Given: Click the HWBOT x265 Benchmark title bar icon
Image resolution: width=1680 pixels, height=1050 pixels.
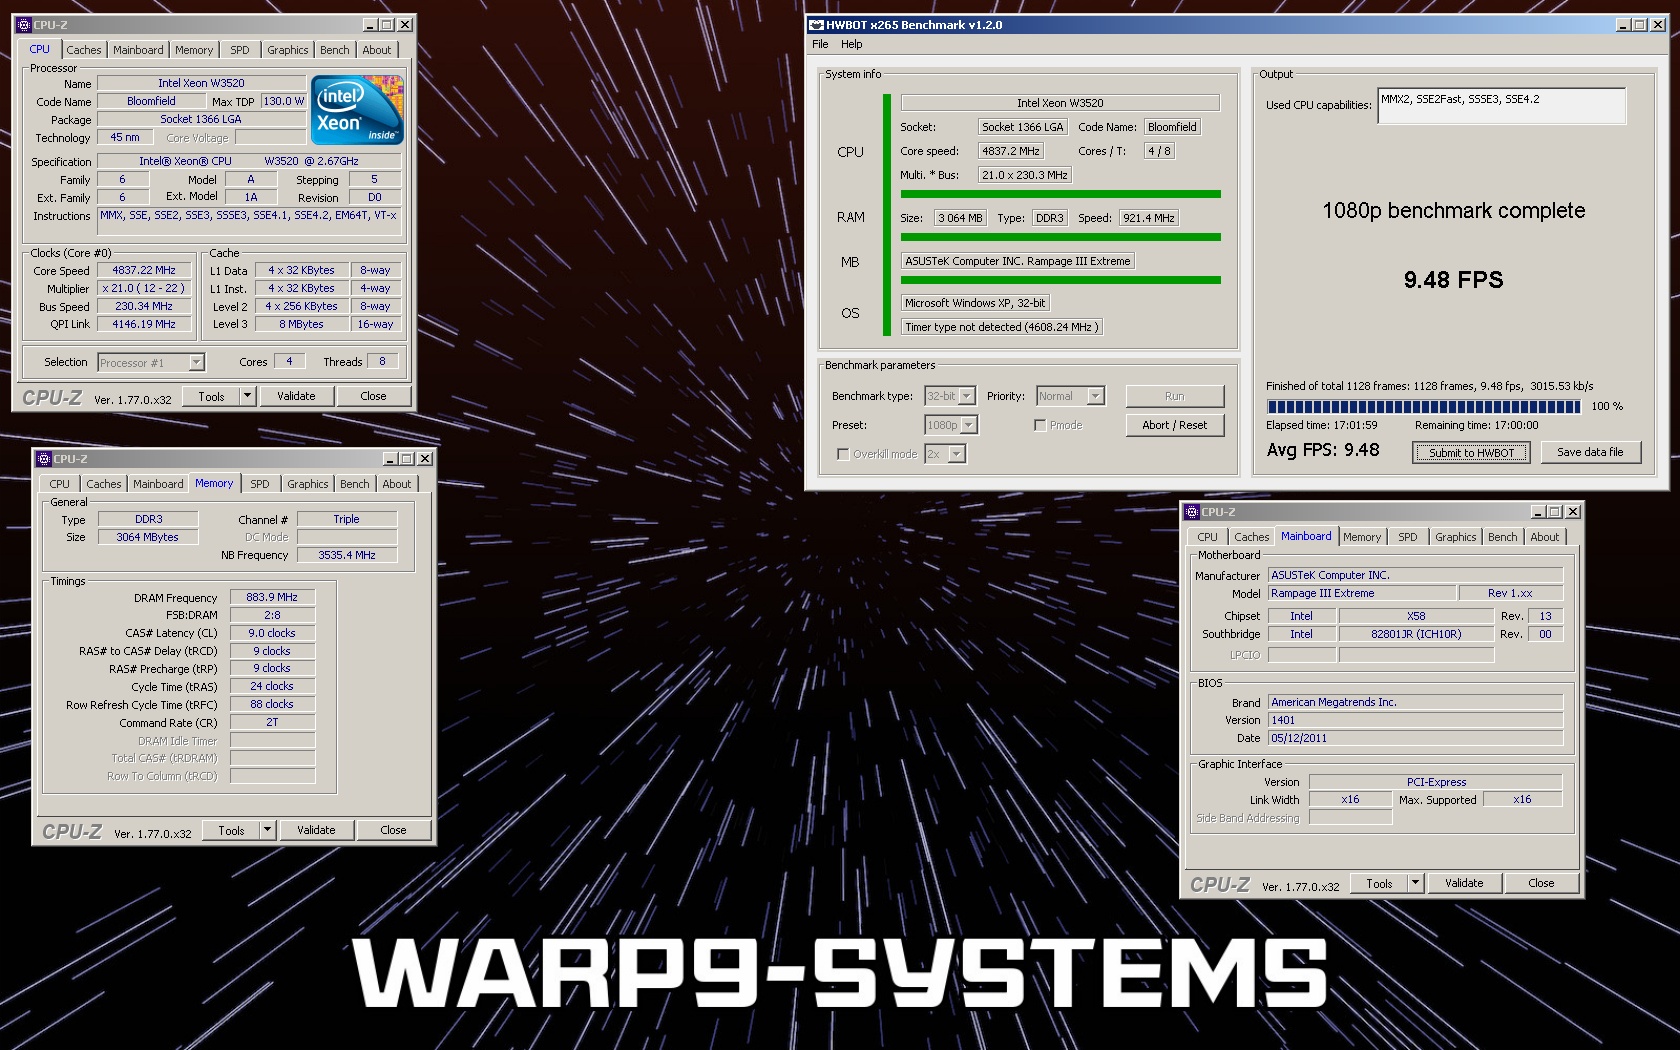Looking at the screenshot, I should 816,25.
